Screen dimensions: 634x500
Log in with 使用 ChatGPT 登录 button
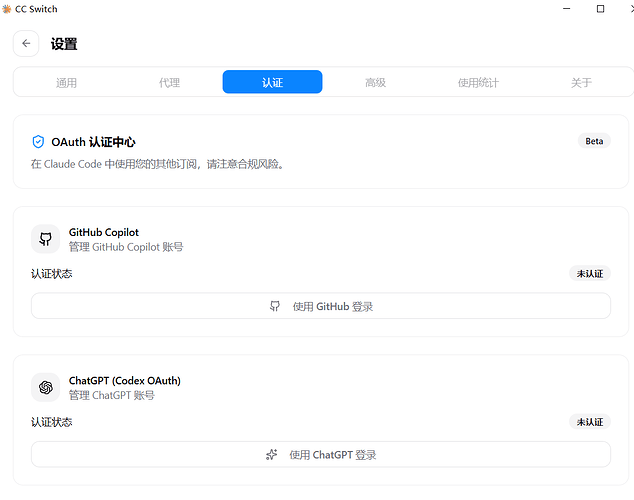click(x=321, y=454)
